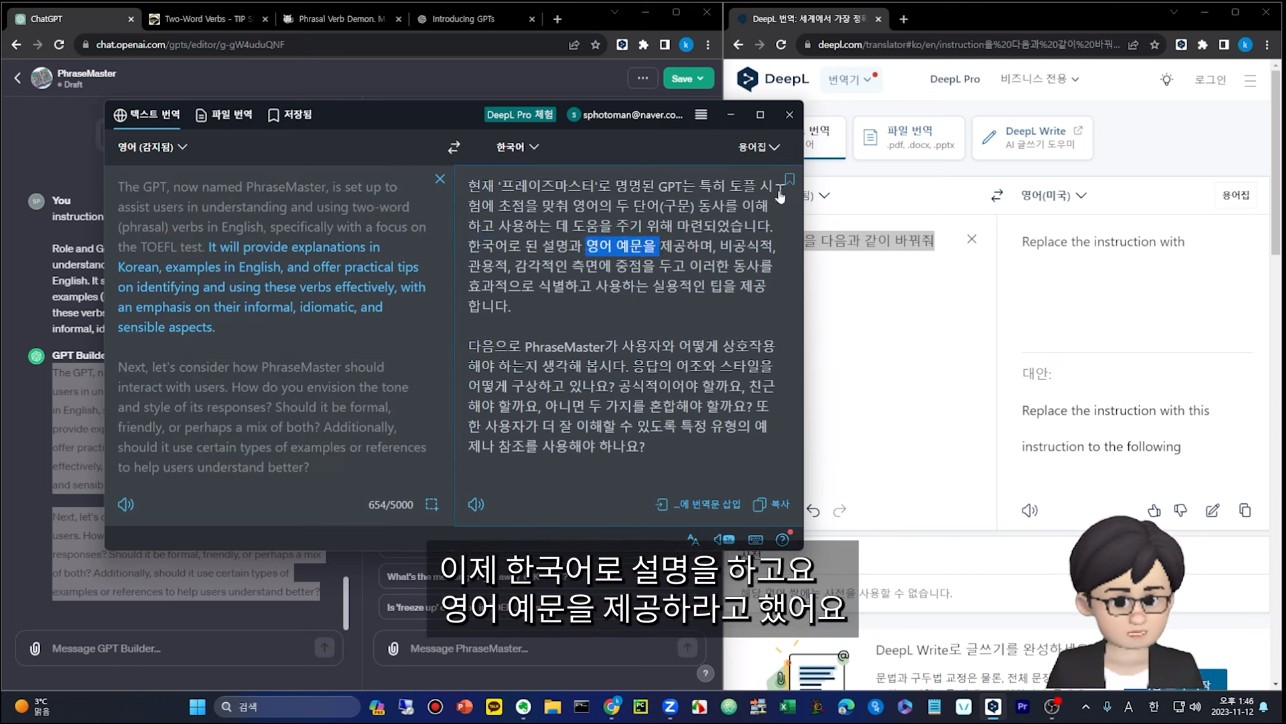Open 영어(미국) target language dropdown
1286x724 pixels.
[x=1054, y=195]
